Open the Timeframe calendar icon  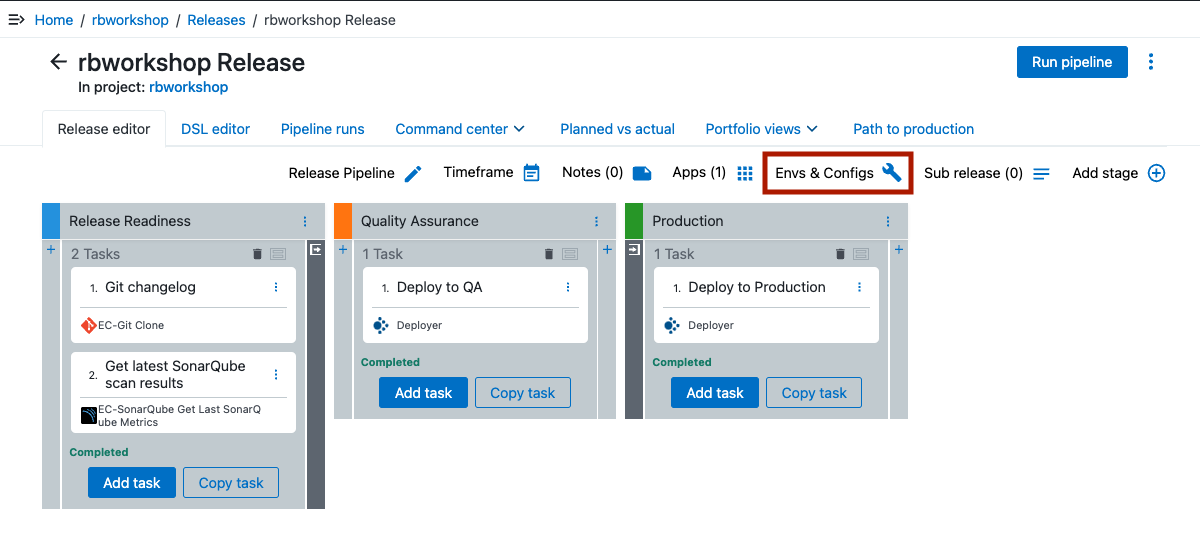(531, 173)
